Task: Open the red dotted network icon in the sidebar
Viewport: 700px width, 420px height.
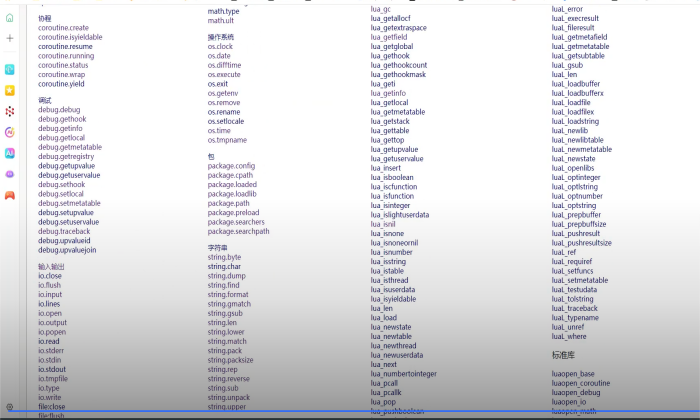Action: (9, 111)
